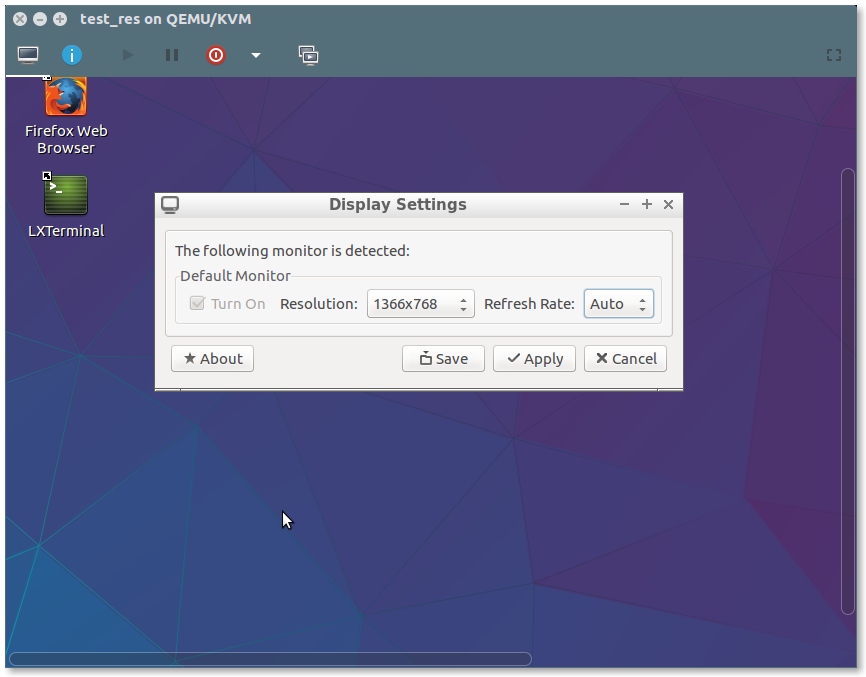
Task: Switch VM viewer to fullscreen mode
Action: click(x=834, y=55)
